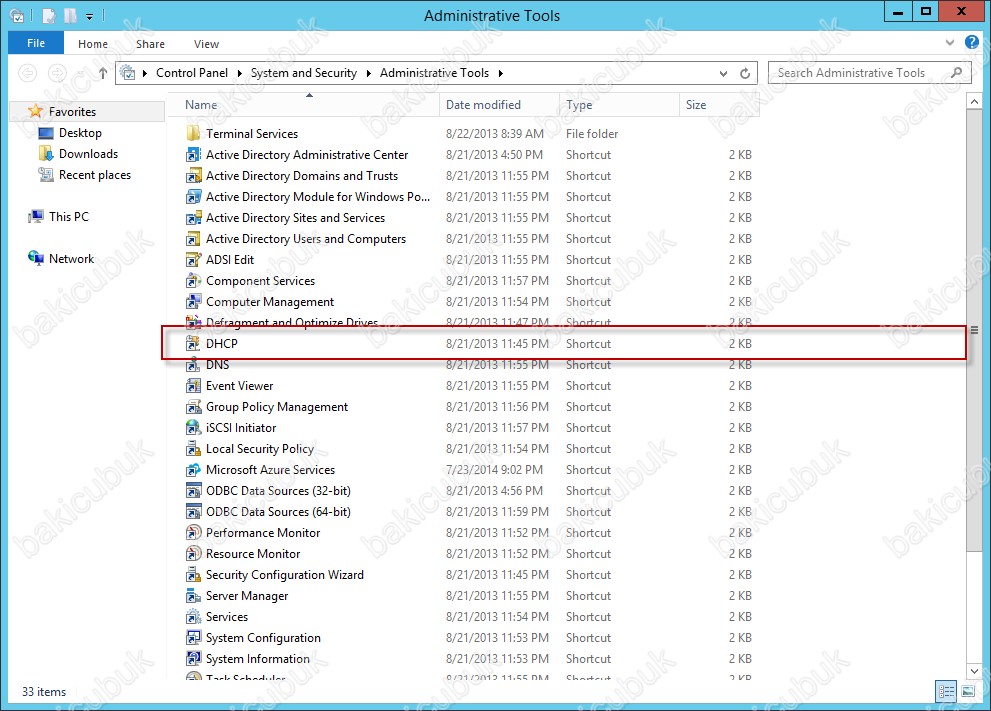Click the Refresh button in address bar
The height and width of the screenshot is (711, 991).
(745, 73)
